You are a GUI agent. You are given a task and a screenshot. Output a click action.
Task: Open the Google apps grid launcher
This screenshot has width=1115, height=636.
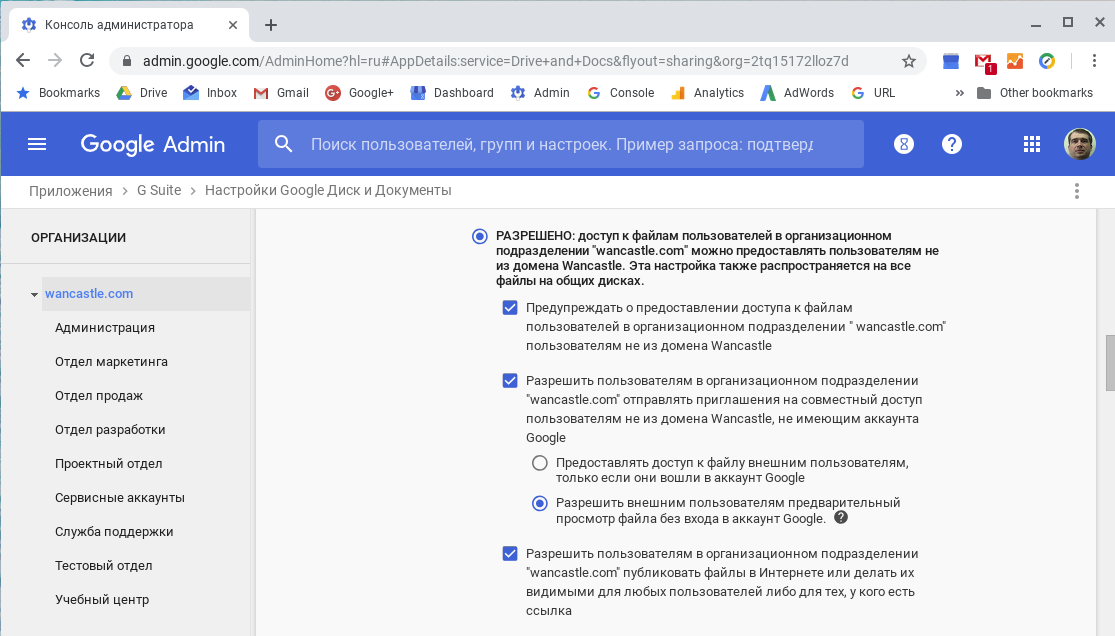coord(1032,144)
